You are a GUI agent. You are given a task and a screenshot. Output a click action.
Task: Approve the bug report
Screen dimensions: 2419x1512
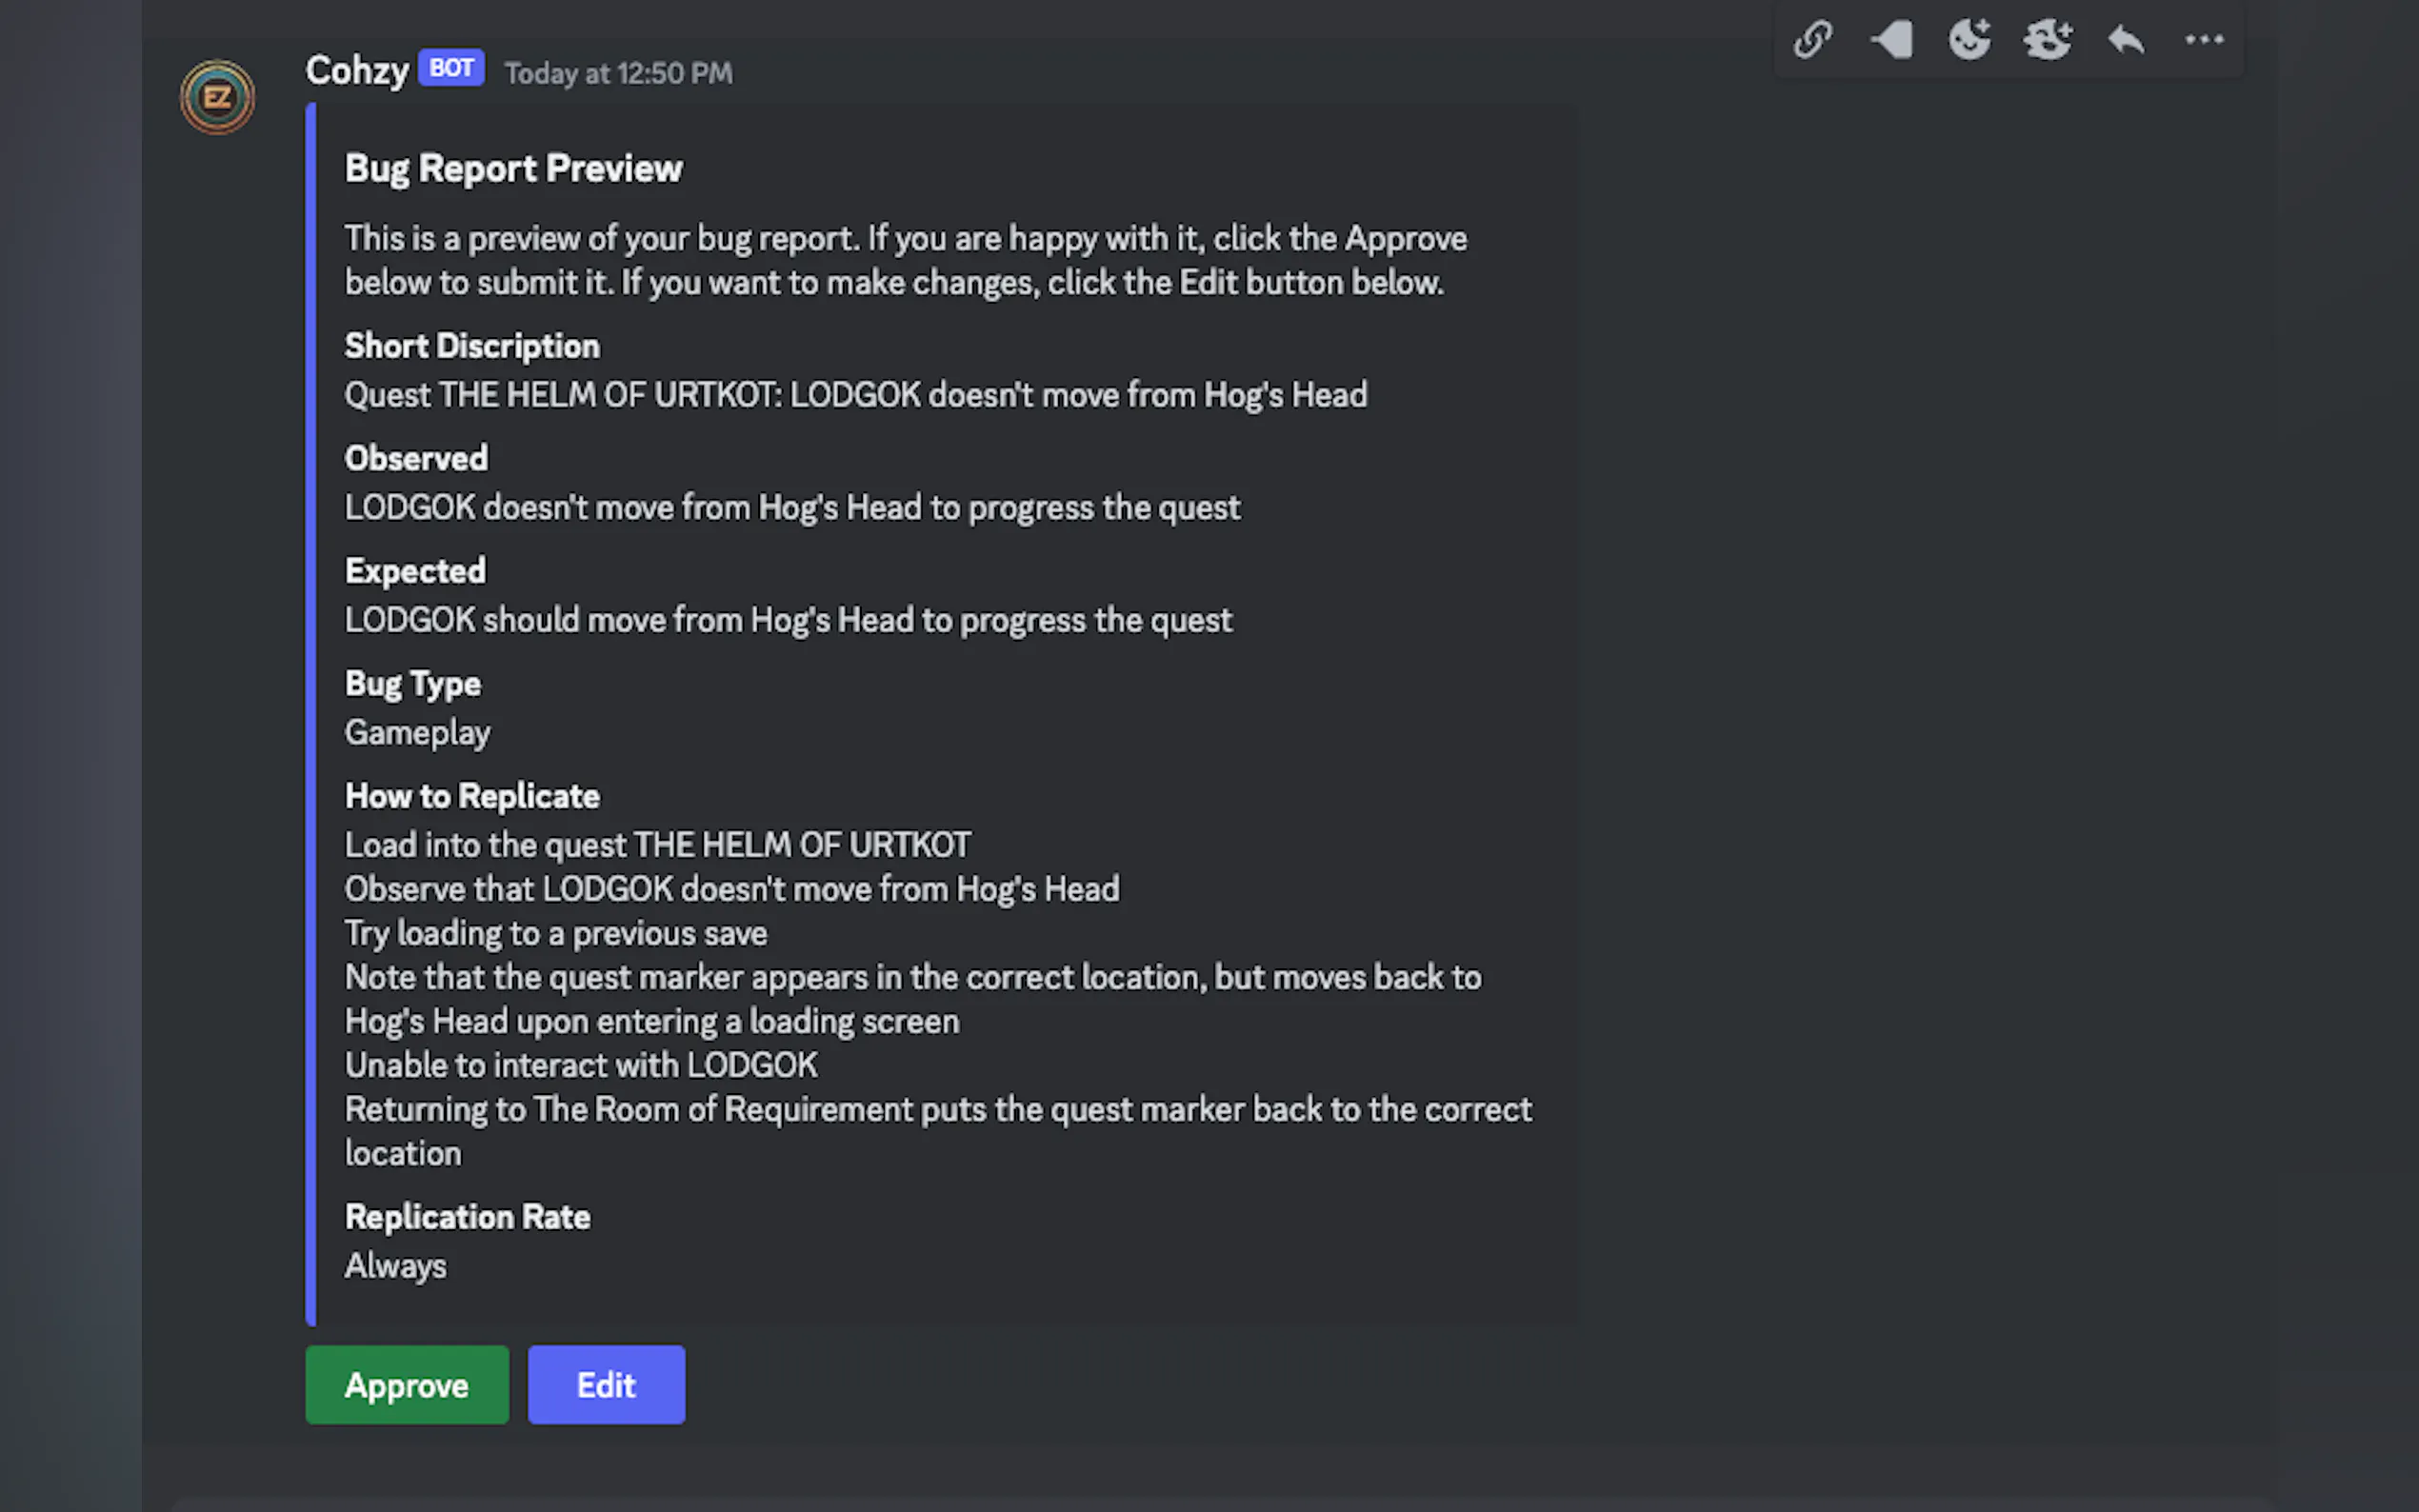coord(407,1385)
